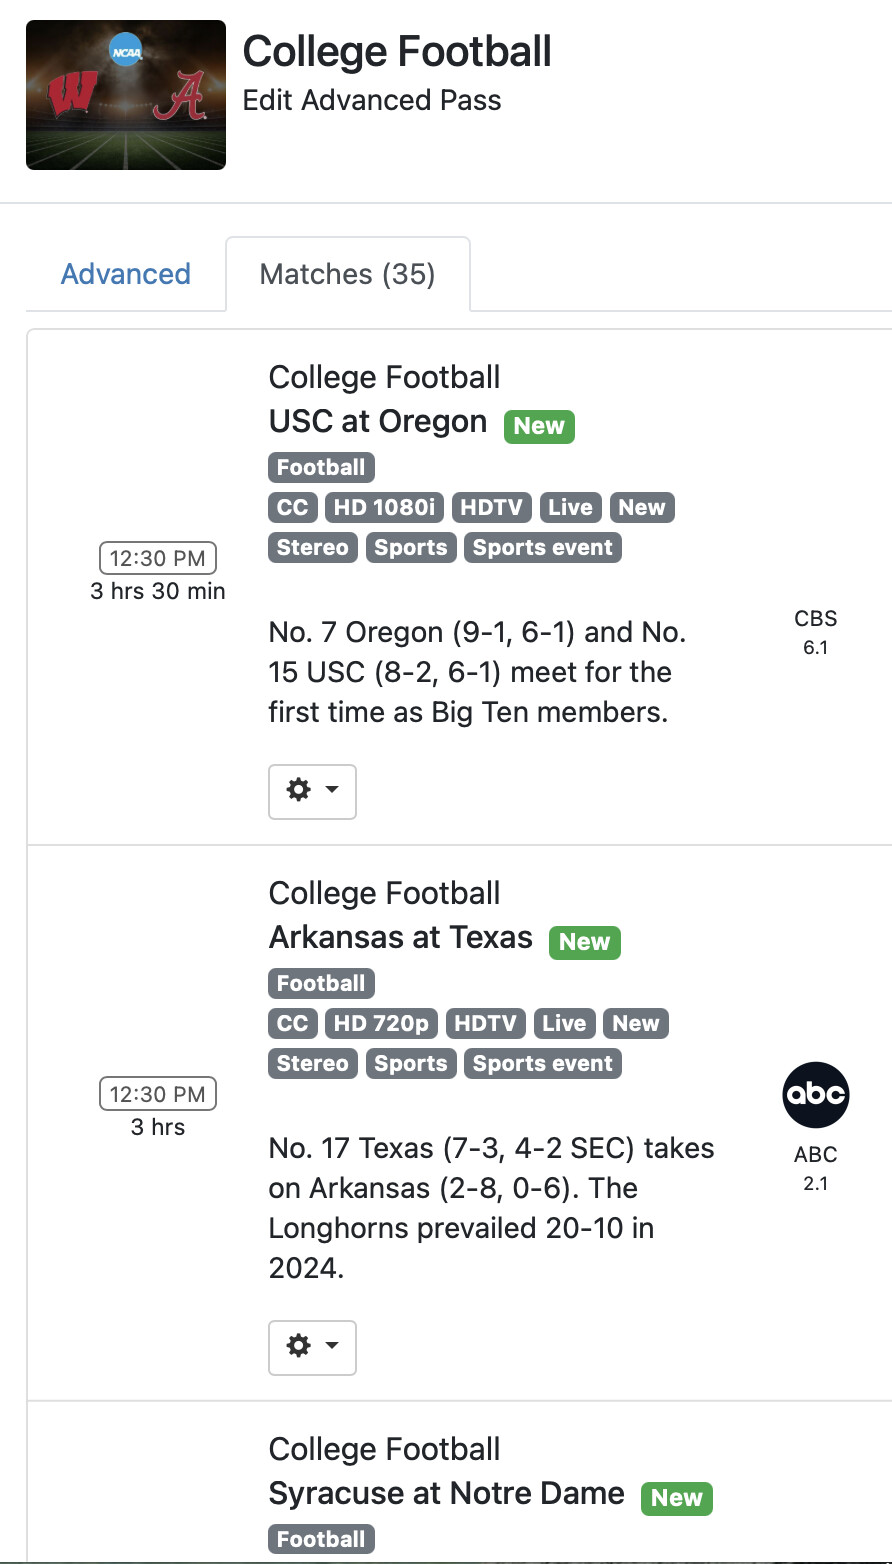This screenshot has width=892, height=1564.
Task: Switch to the Advanced tab
Action: pos(126,274)
